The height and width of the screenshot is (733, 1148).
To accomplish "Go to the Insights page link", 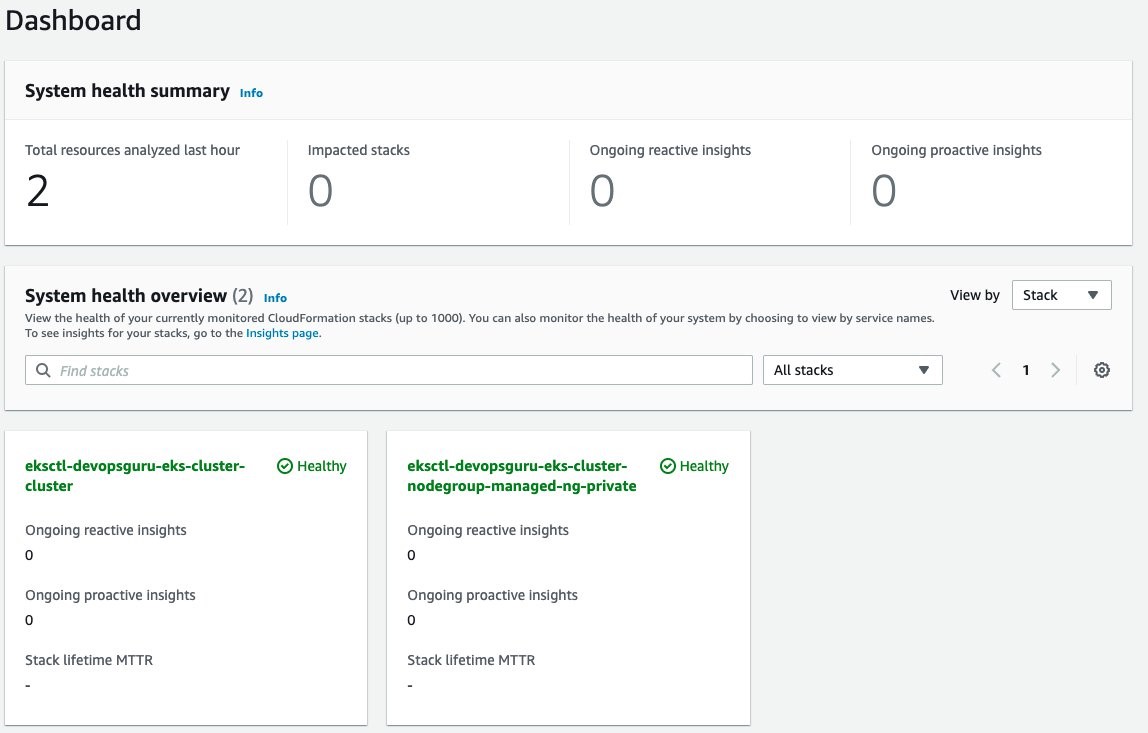I will point(282,333).
